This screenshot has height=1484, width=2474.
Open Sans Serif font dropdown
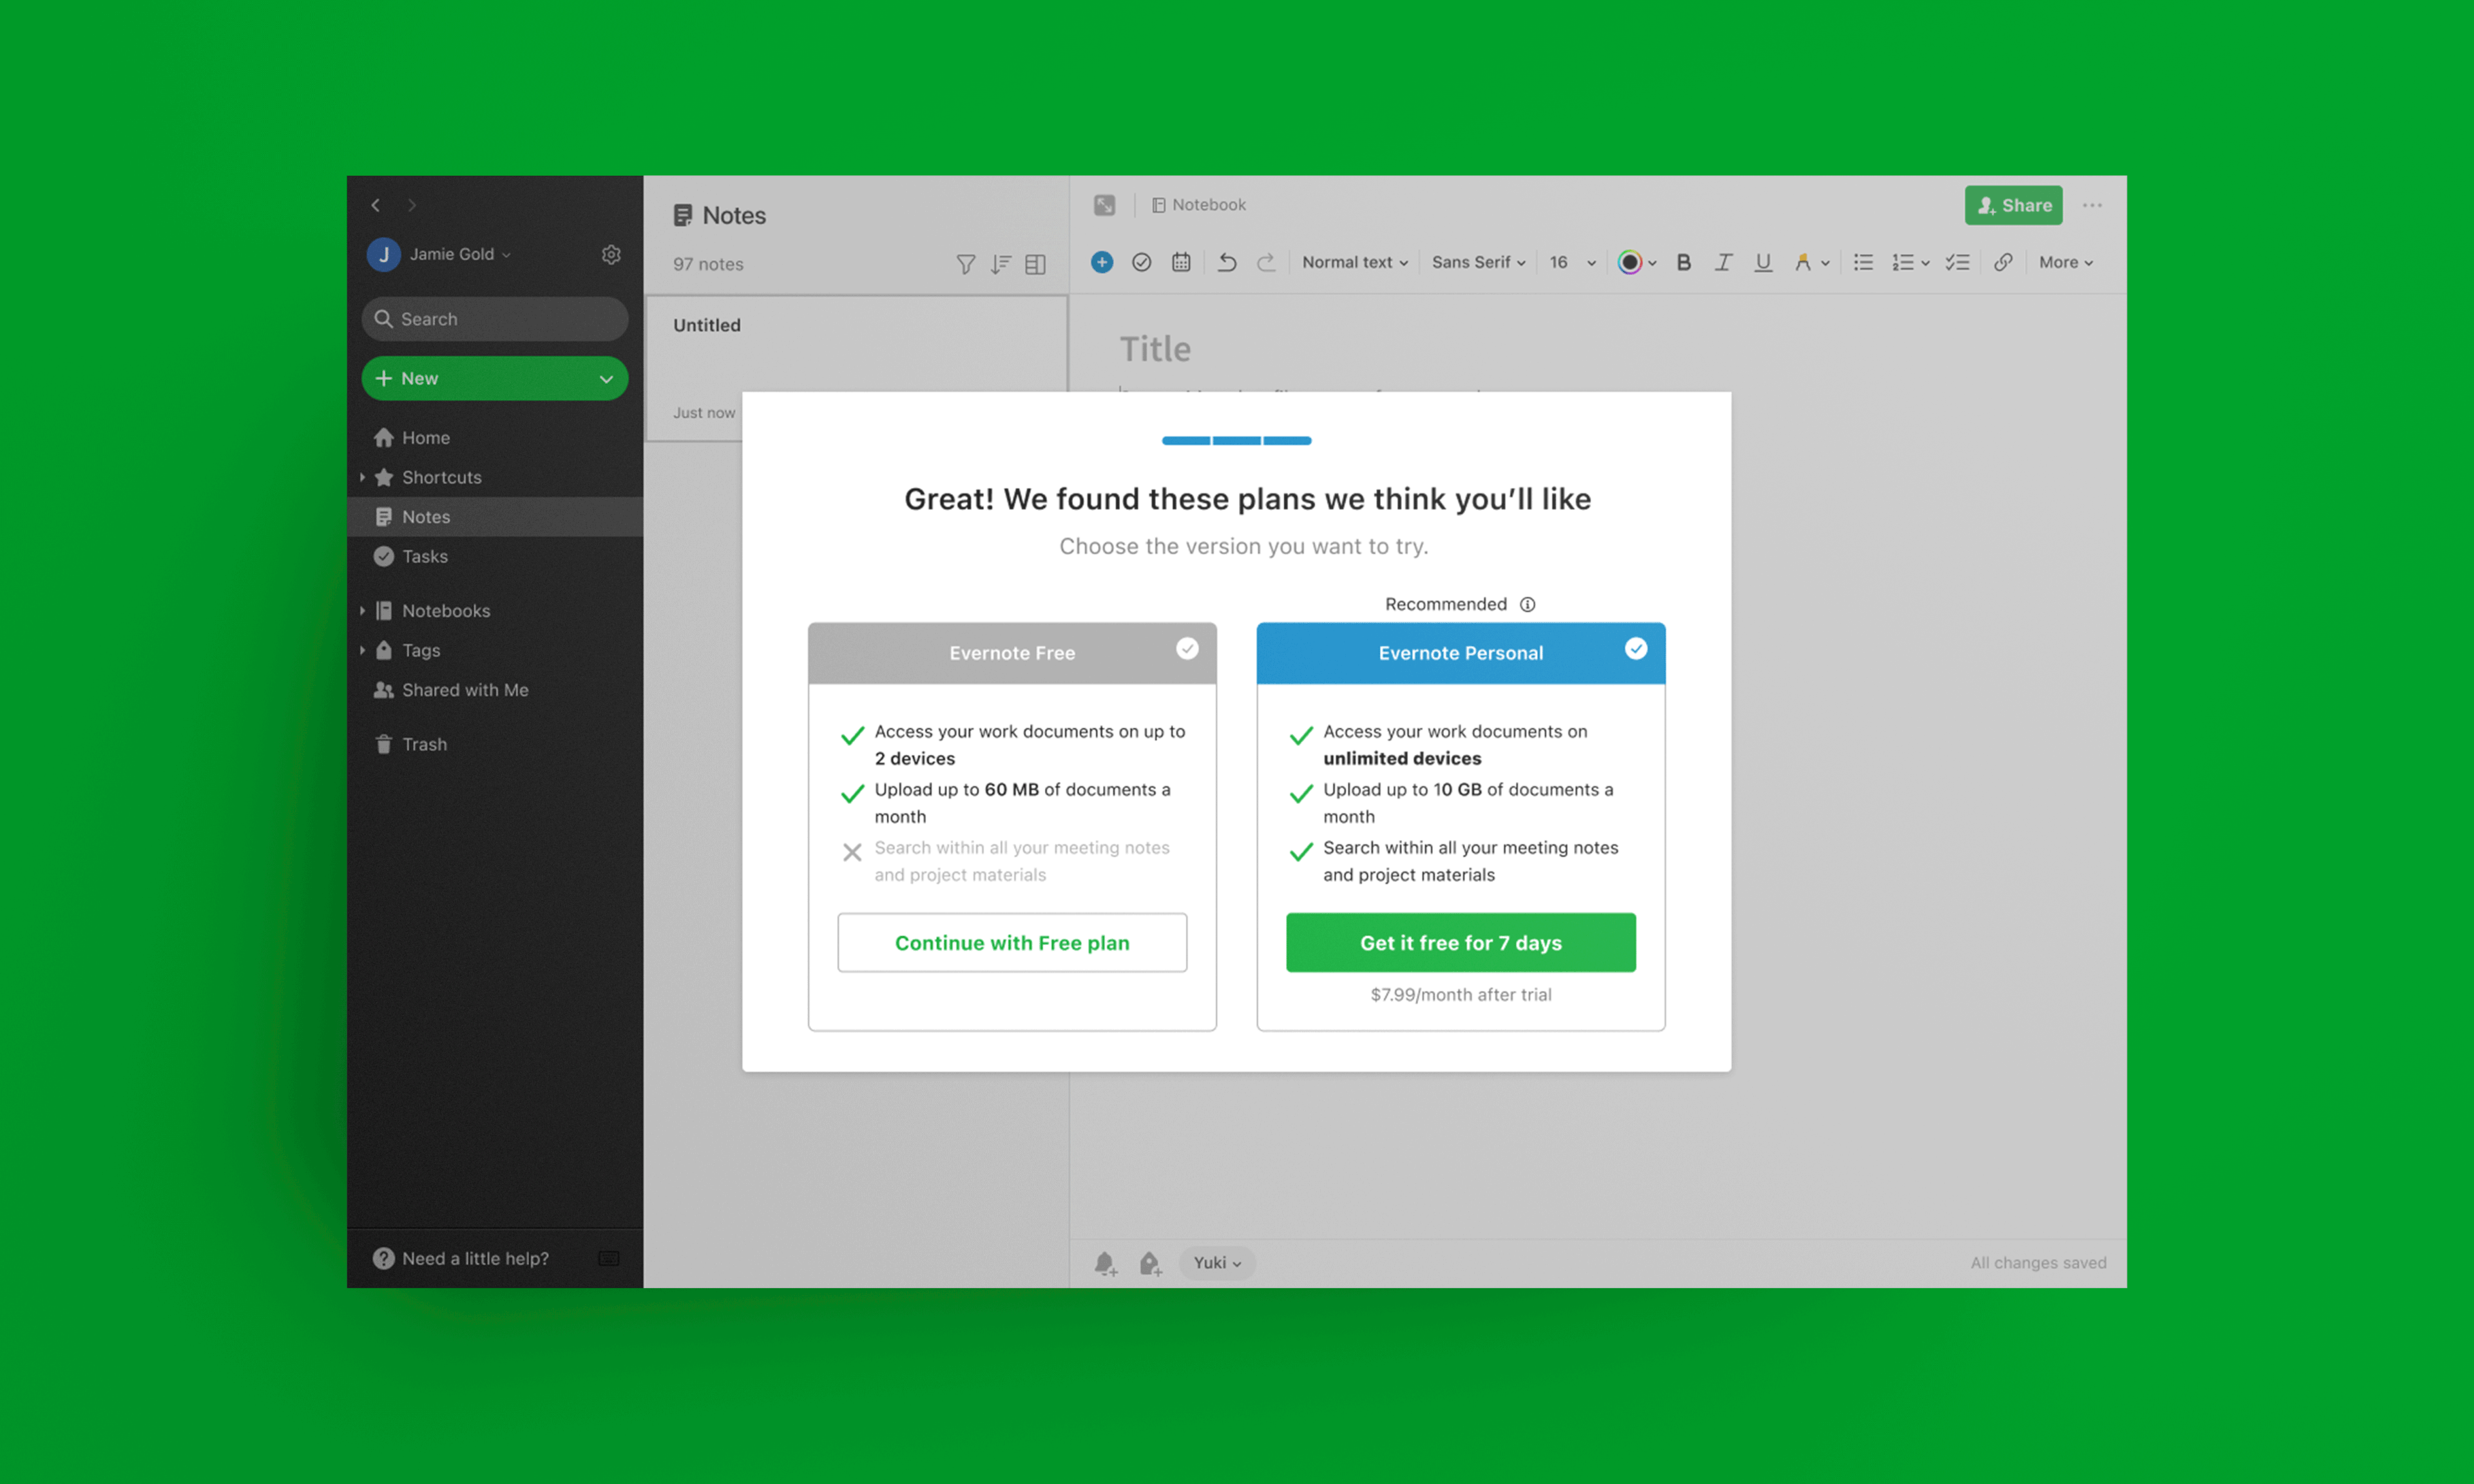pos(1479,262)
